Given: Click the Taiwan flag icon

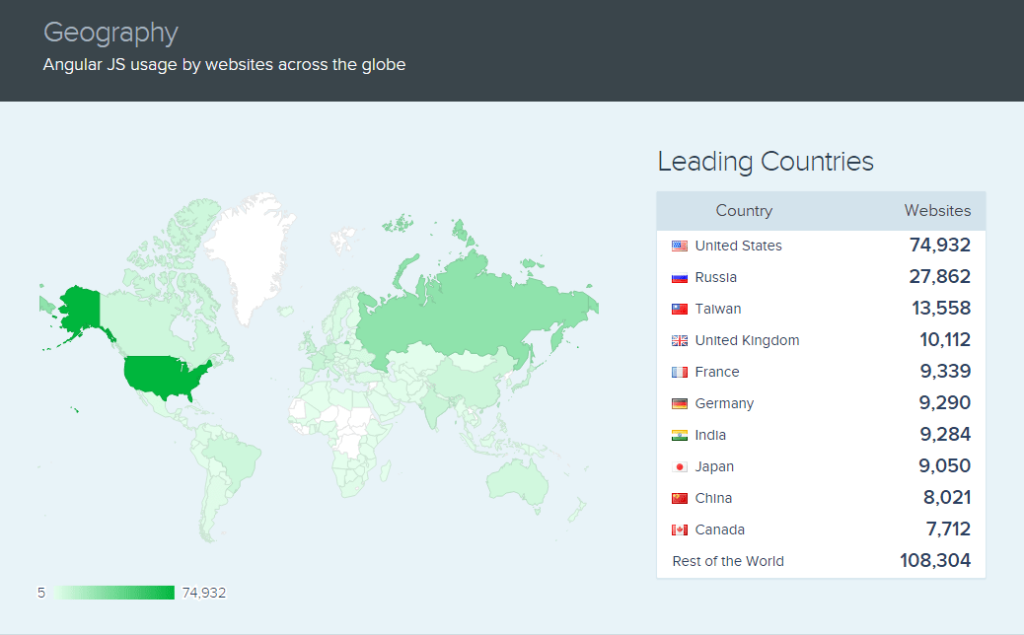Looking at the screenshot, I should tap(680, 309).
